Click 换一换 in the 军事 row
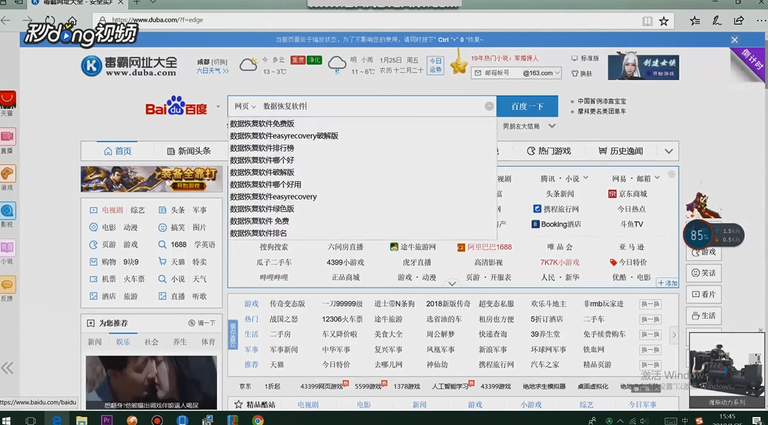The width and height of the screenshot is (768, 425). [650, 350]
